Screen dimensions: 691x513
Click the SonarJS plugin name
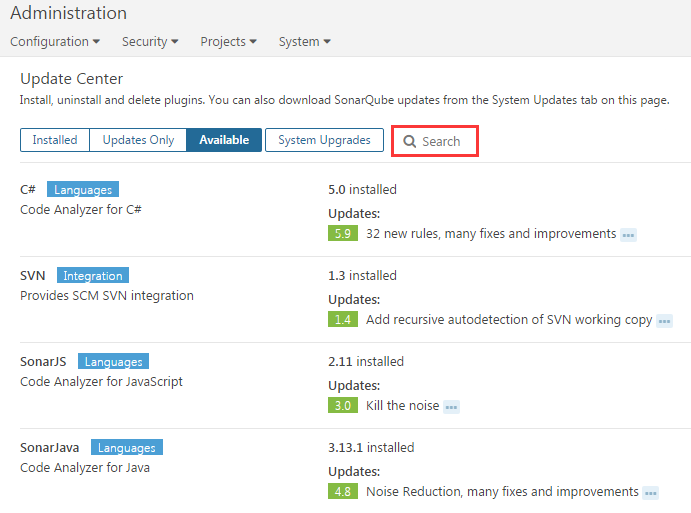[43, 361]
